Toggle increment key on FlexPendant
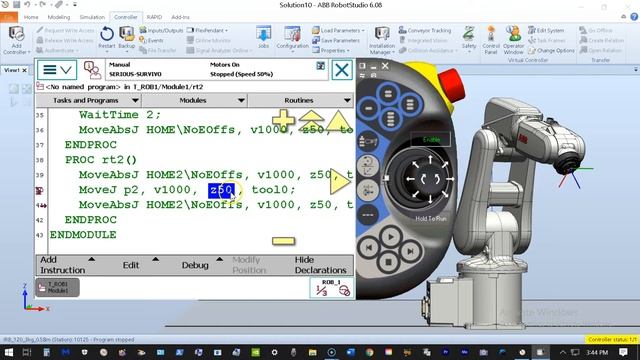Image resolution: width=640 pixels, height=360 pixels. click(368, 215)
